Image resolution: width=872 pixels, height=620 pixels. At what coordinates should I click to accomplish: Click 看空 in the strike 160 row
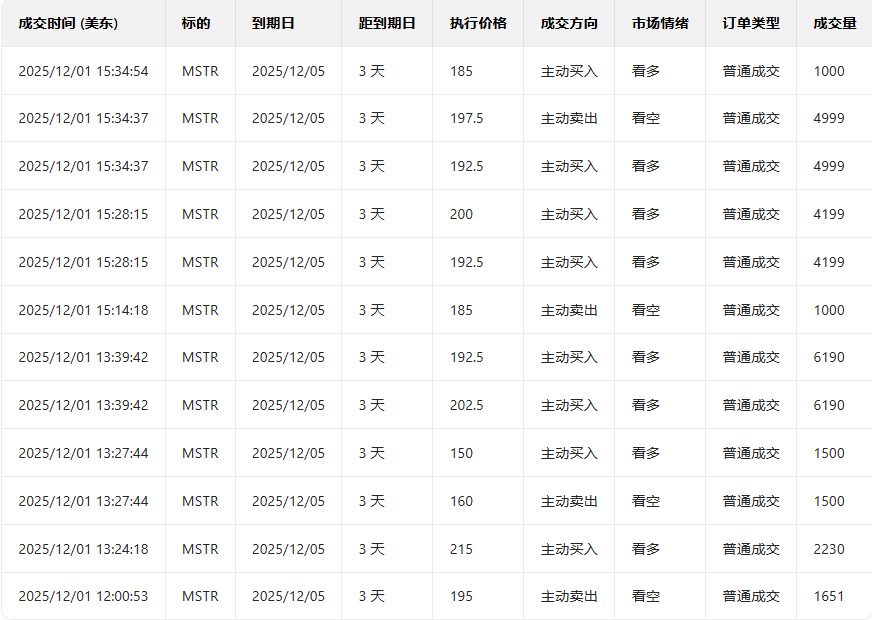(x=646, y=501)
